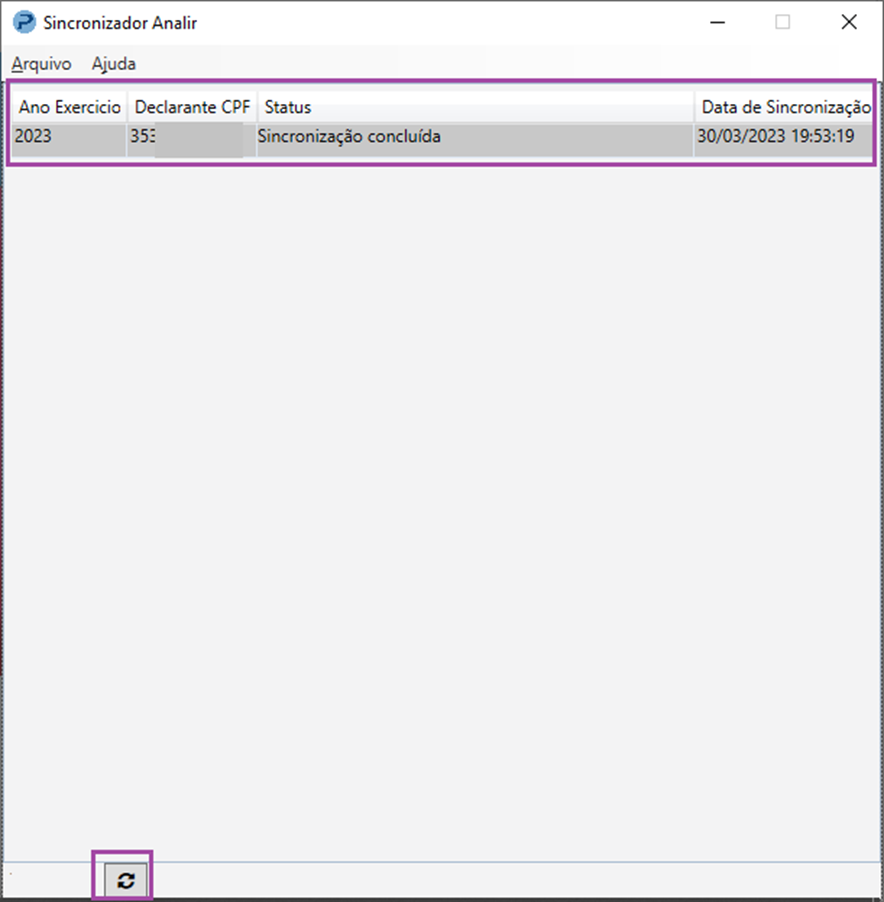Minimize the Sincronizador Analir window
This screenshot has width=884, height=902.
coord(717,22)
